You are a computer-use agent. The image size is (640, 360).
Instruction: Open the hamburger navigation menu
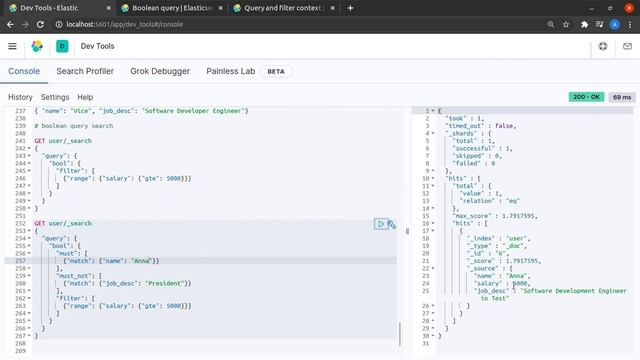pyautogui.click(x=12, y=46)
